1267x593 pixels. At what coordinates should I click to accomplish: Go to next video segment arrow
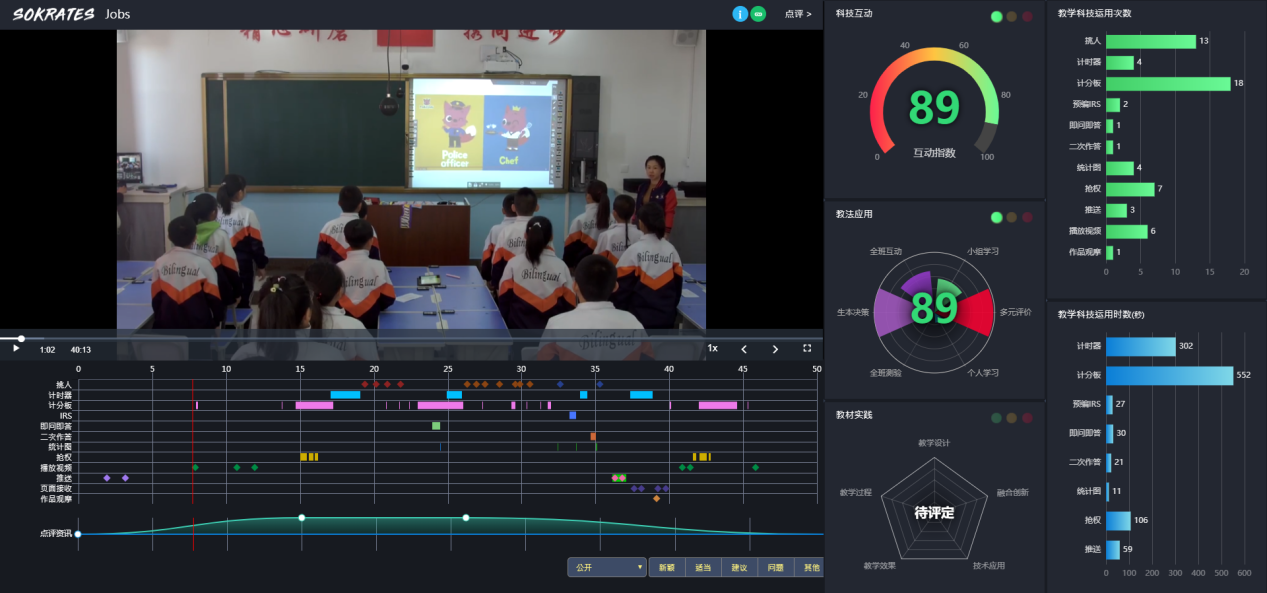(775, 349)
